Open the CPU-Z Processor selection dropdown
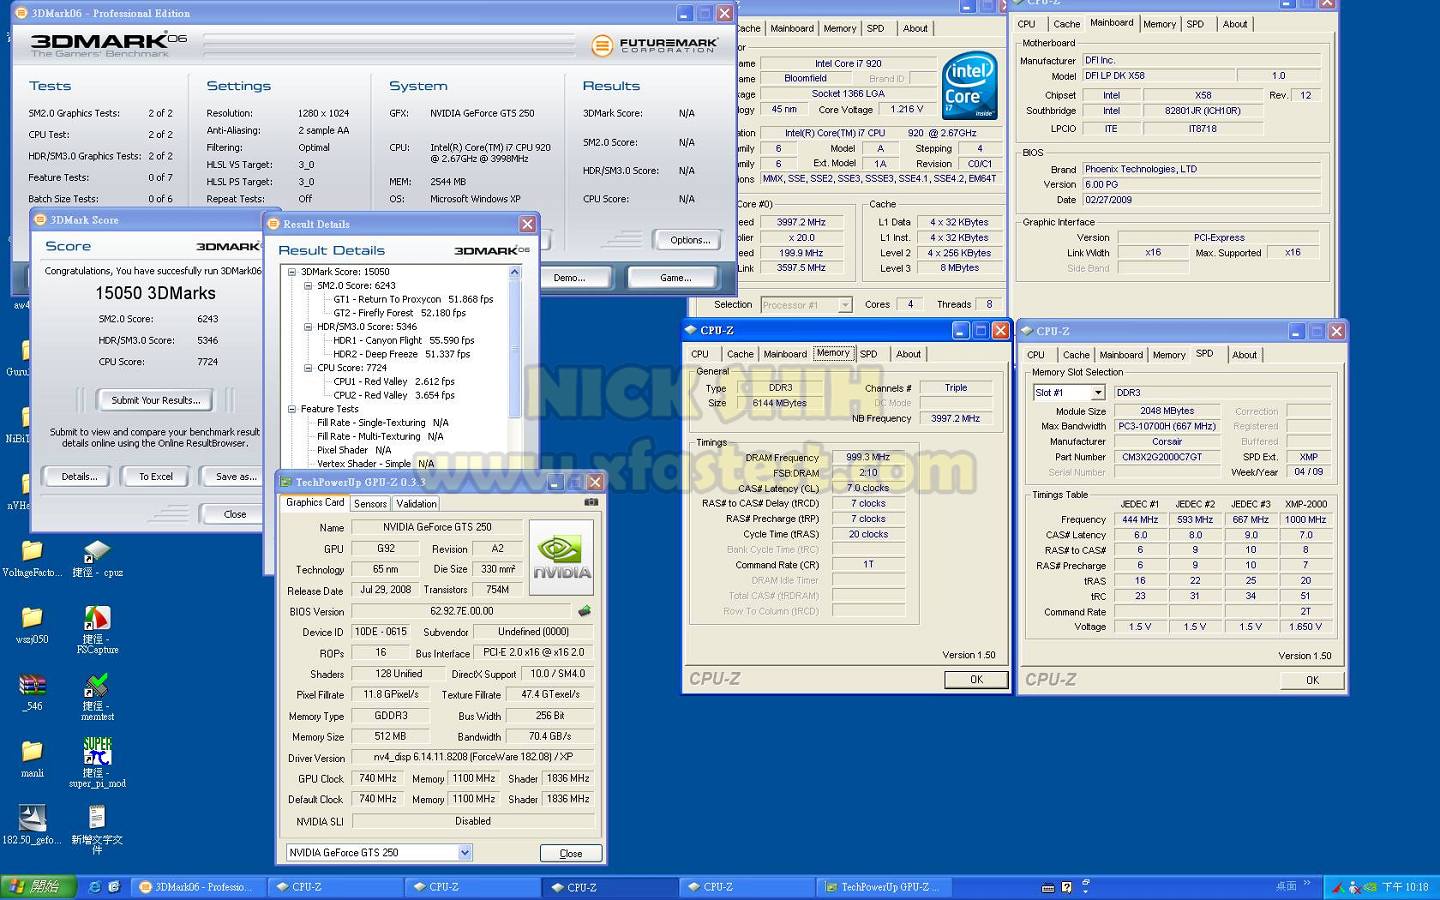The image size is (1440, 900). pyautogui.click(x=845, y=305)
